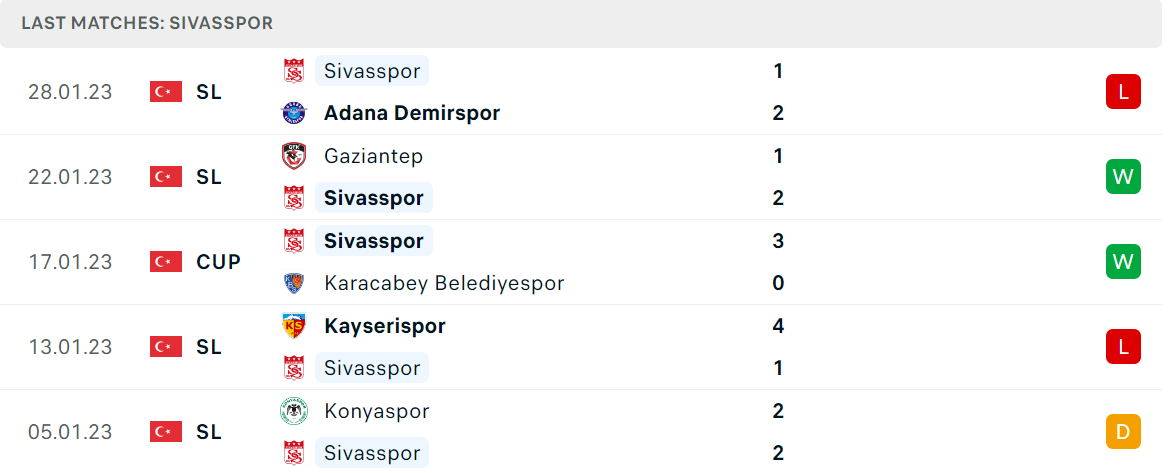This screenshot has width=1174, height=473.
Task: Click the Gaziantep club crest icon
Action: pyautogui.click(x=294, y=156)
